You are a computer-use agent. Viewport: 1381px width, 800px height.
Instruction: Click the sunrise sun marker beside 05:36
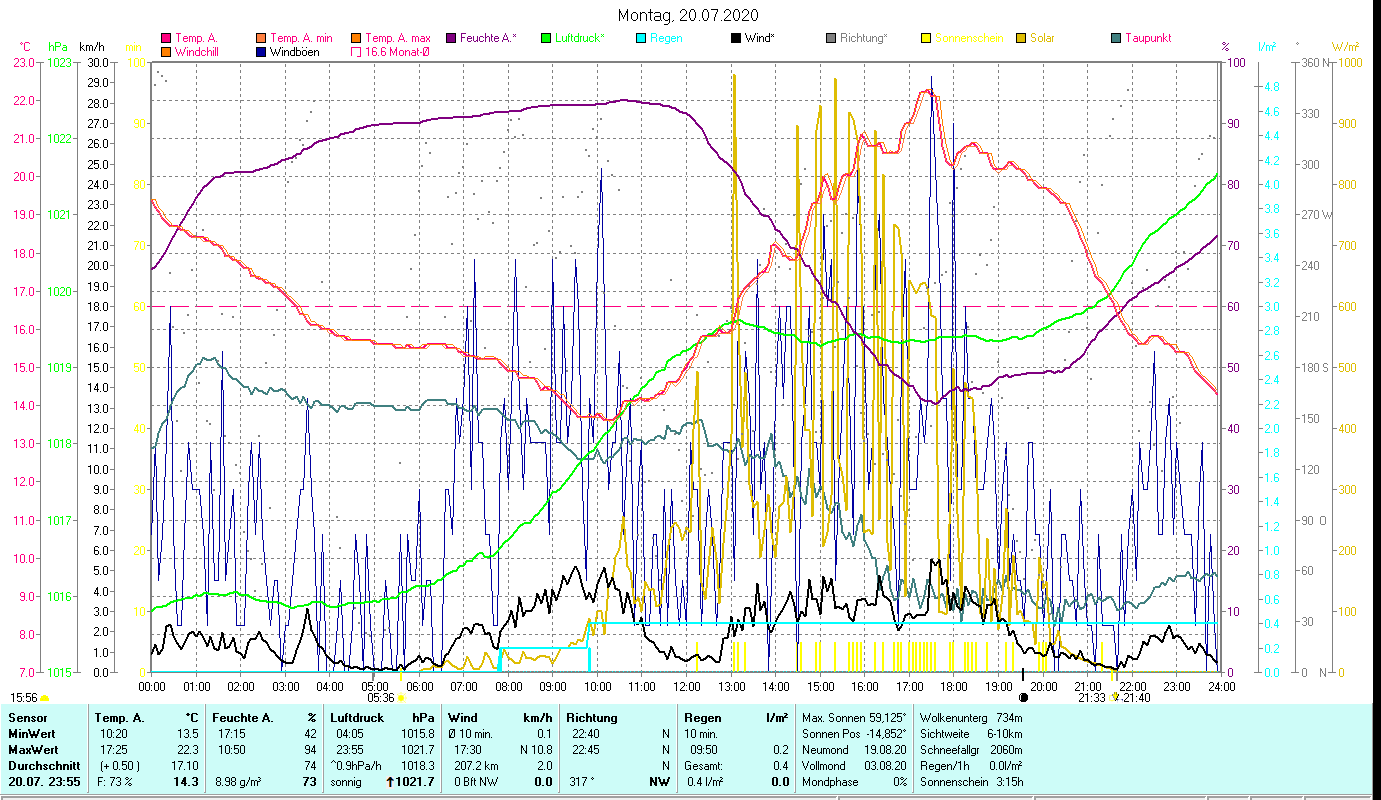[x=401, y=698]
